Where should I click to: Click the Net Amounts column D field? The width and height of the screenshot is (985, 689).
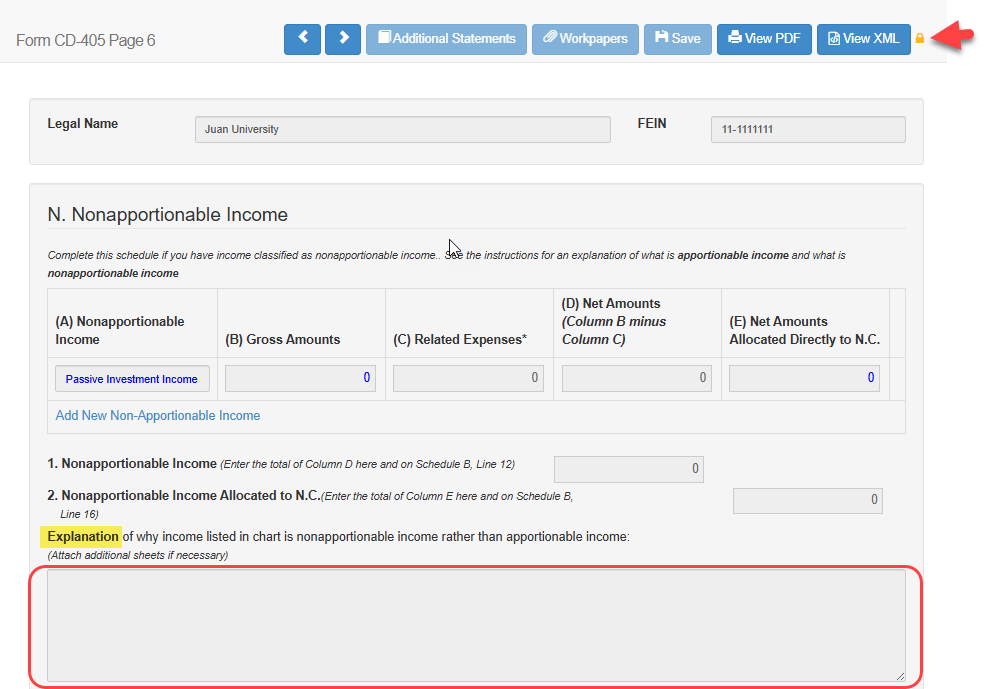pyautogui.click(x=637, y=379)
